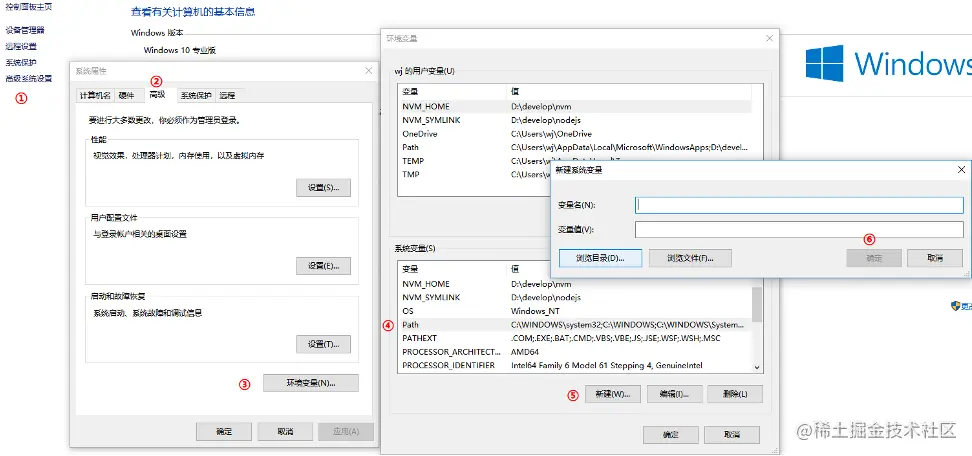The height and width of the screenshot is (456, 972).
Task: Select PROCESSOR_IDENTIFIER system variable
Action: (575, 366)
